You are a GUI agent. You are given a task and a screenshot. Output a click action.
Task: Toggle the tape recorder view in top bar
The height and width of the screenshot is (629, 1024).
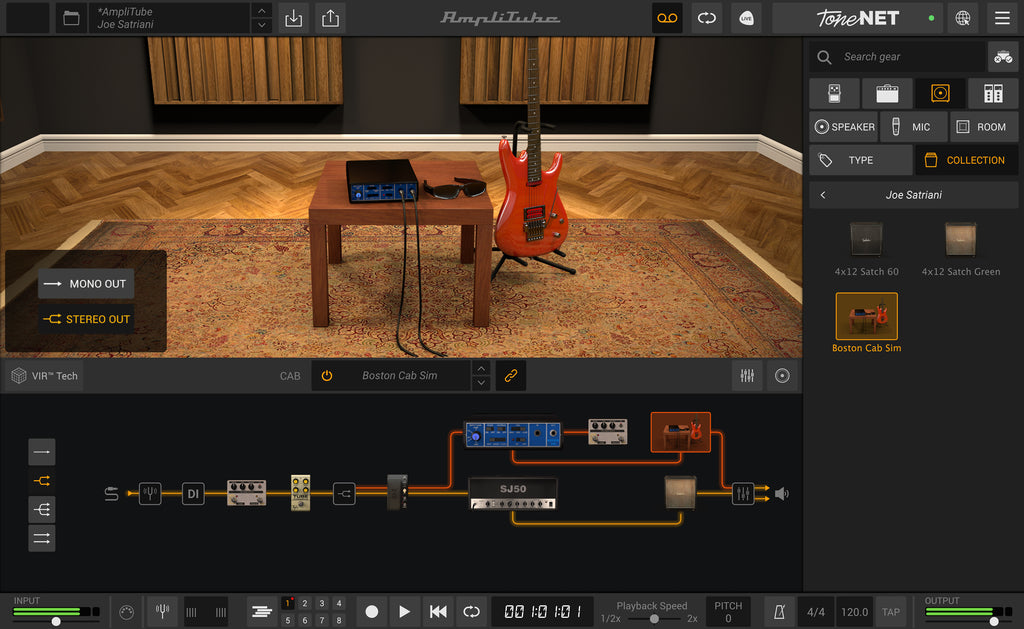click(x=667, y=18)
